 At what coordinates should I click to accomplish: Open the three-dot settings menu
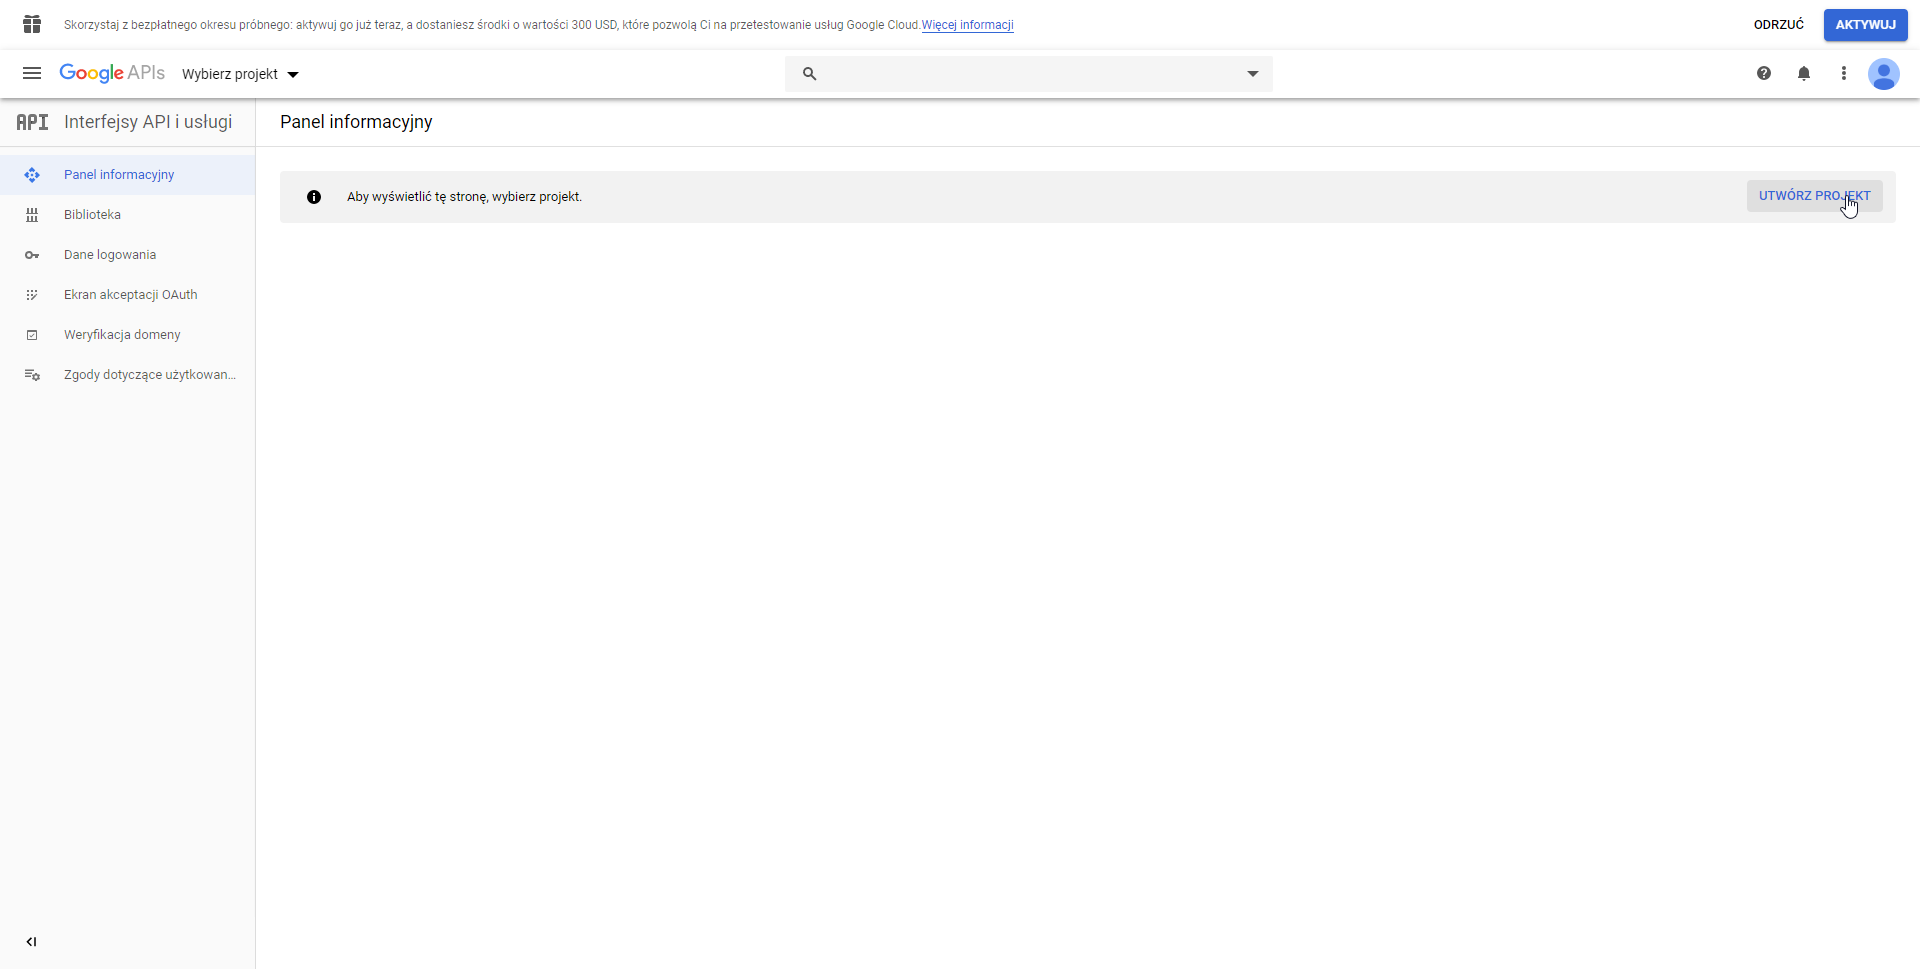pyautogui.click(x=1844, y=73)
